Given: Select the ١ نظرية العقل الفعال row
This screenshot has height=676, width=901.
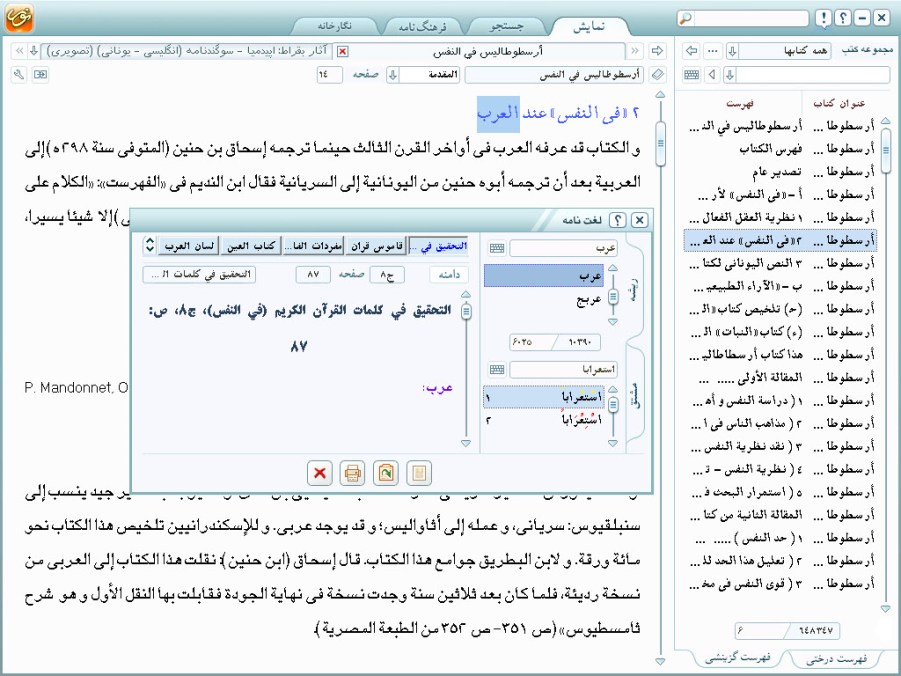Looking at the screenshot, I should click(x=780, y=217).
